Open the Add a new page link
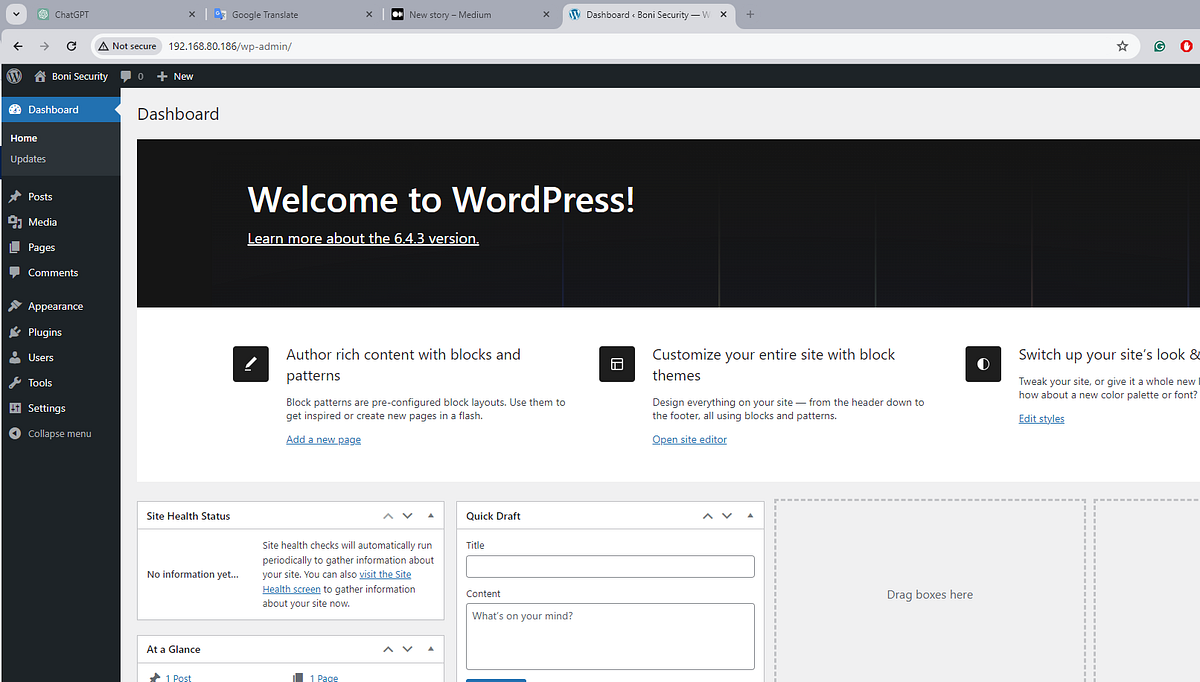The width and height of the screenshot is (1200, 682). (323, 439)
